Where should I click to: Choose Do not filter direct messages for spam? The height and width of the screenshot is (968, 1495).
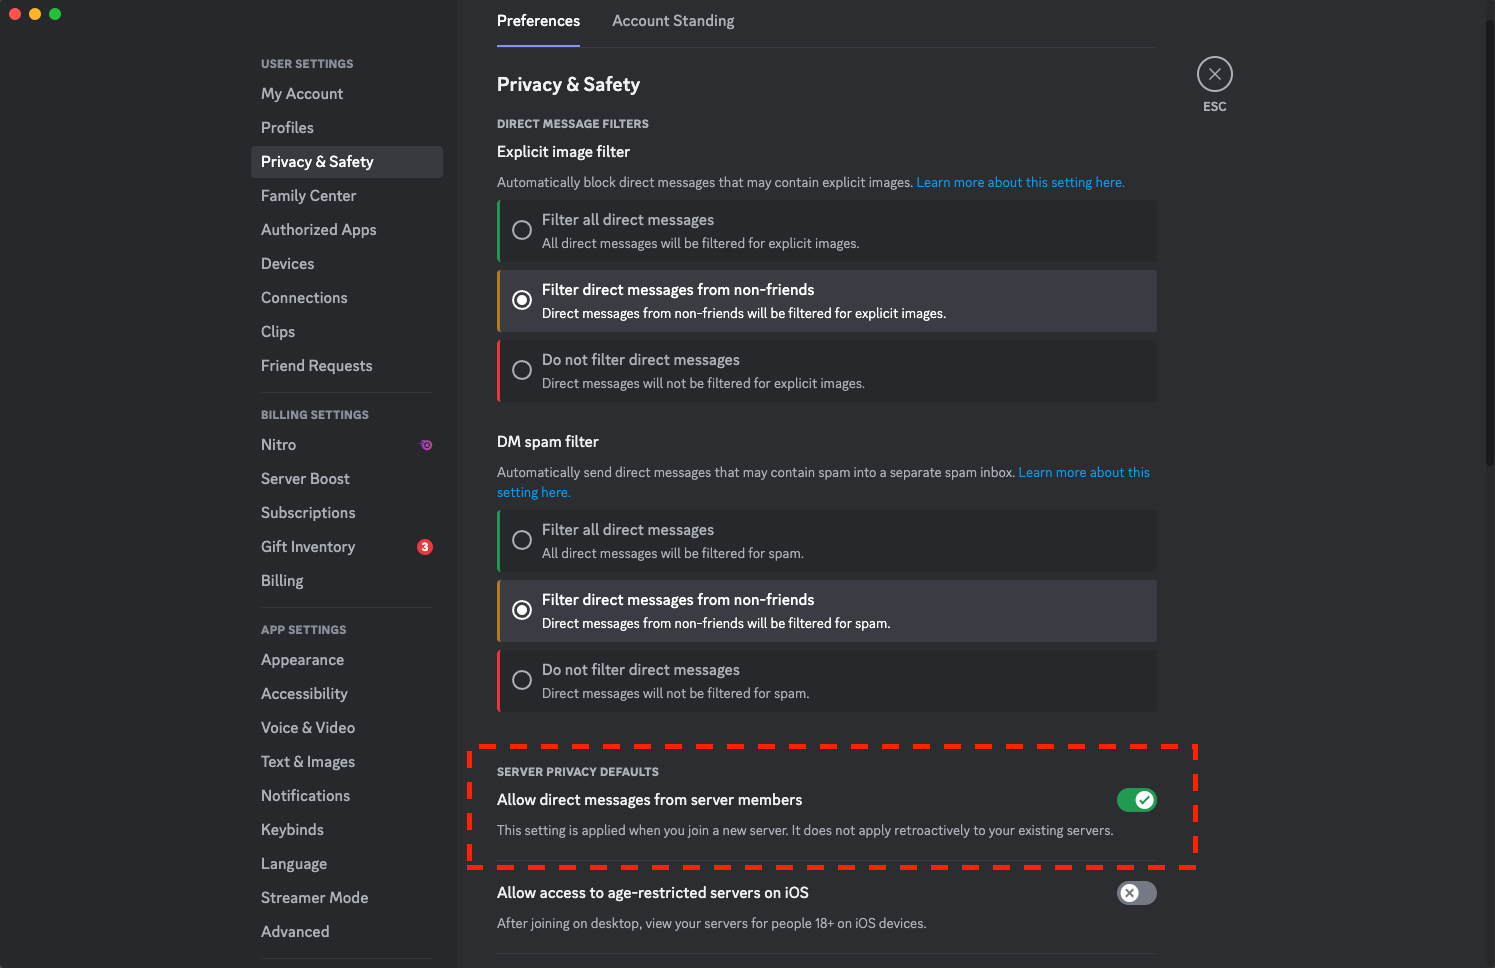click(827, 681)
